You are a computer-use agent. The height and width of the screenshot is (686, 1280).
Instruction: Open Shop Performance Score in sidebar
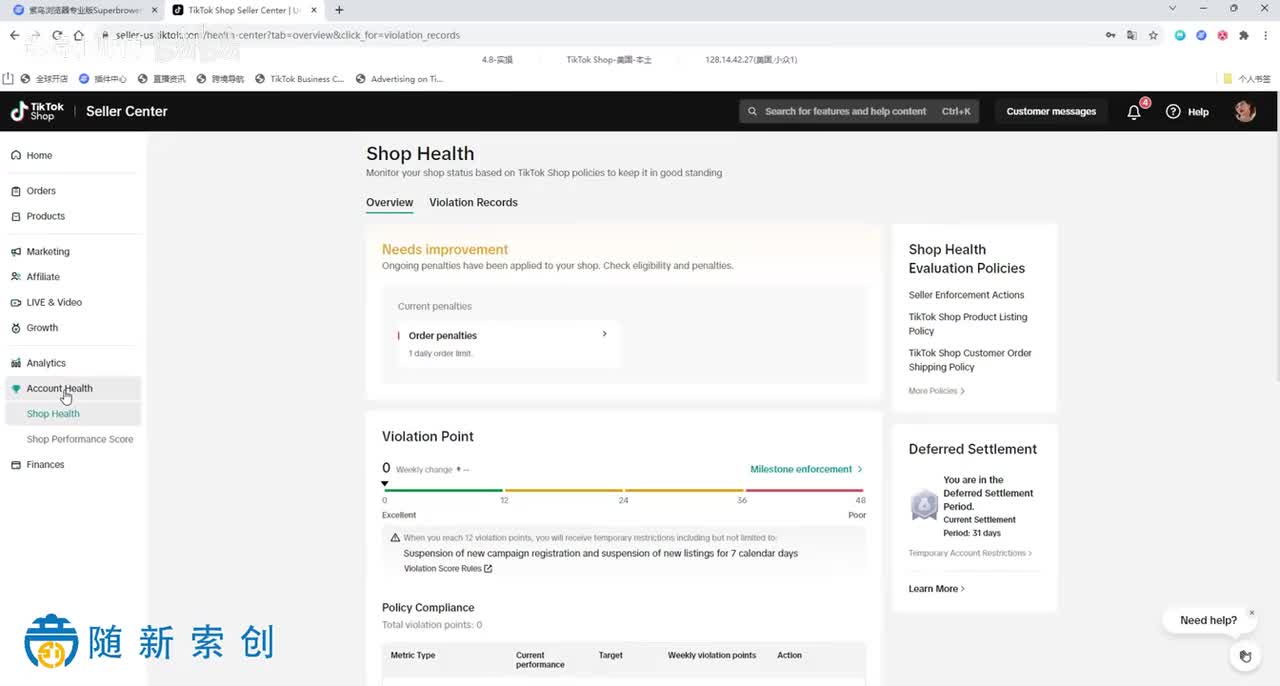(x=79, y=439)
